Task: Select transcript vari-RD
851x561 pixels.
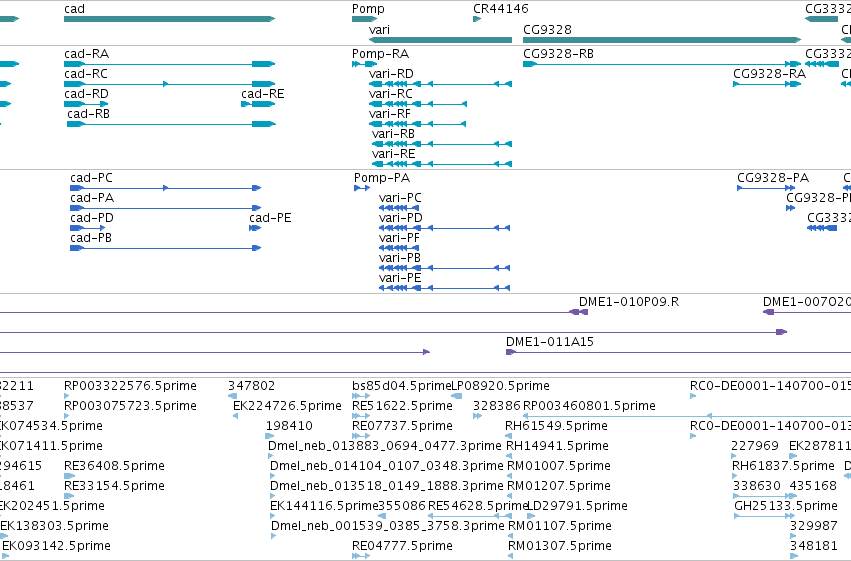Action: click(x=440, y=84)
